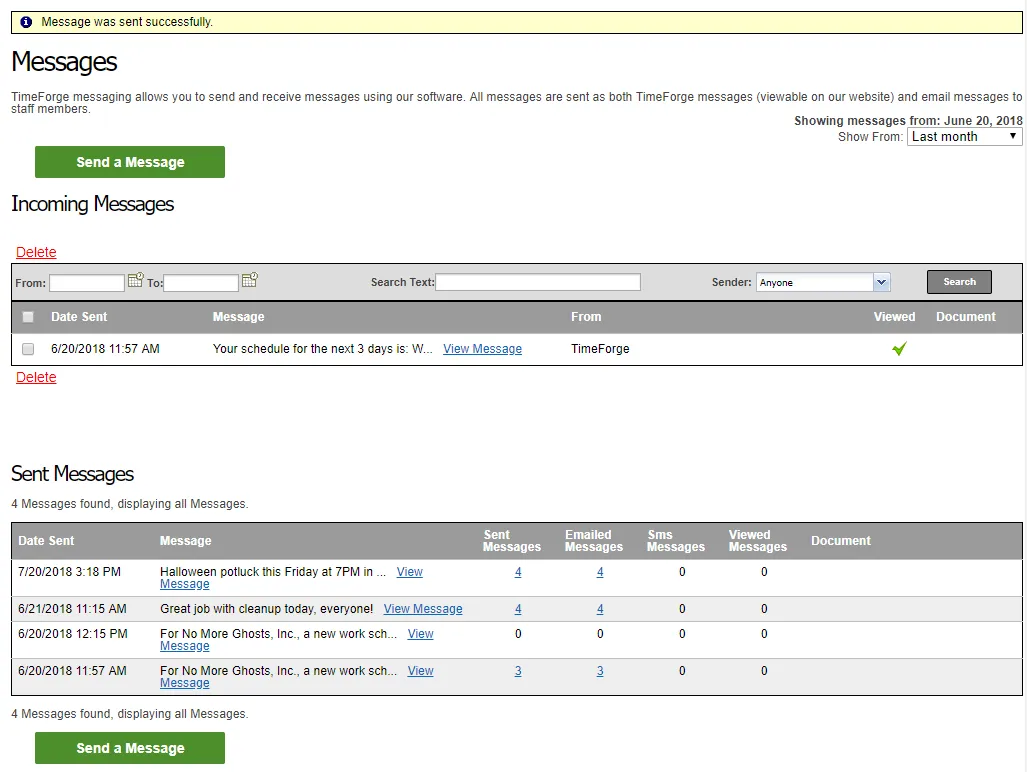Image resolution: width=1027 pixels, height=772 pixels.
Task: View the 6/20/2018 11:57 AM sent message
Action: click(420, 671)
